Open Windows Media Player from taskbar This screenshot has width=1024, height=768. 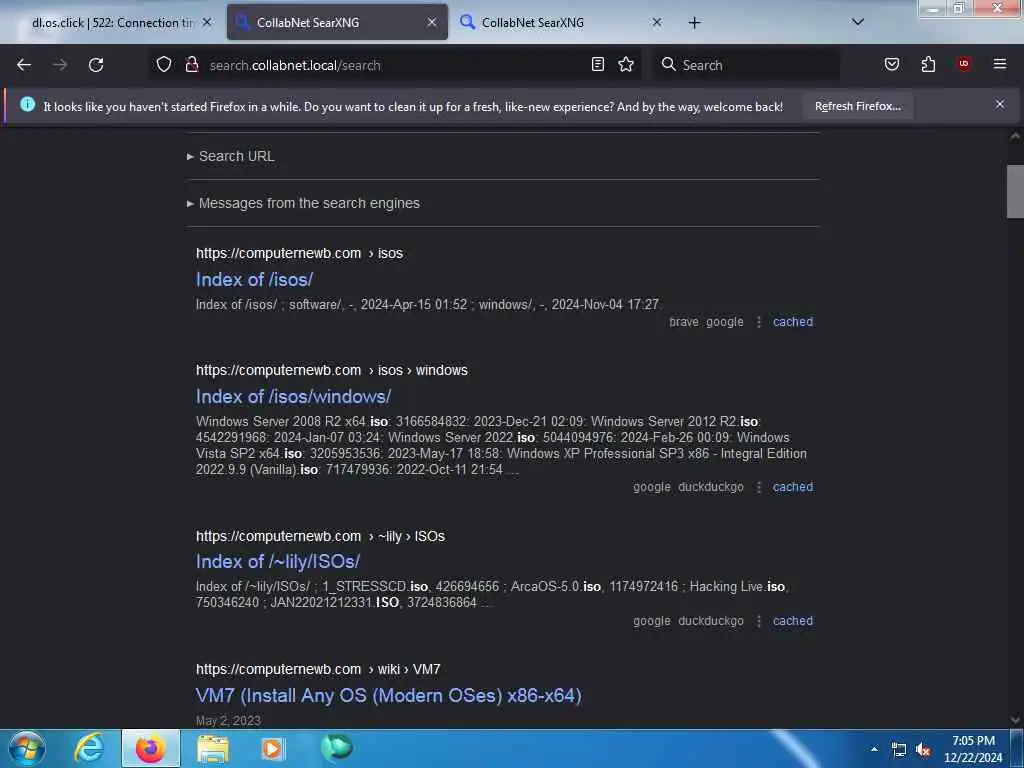click(273, 748)
